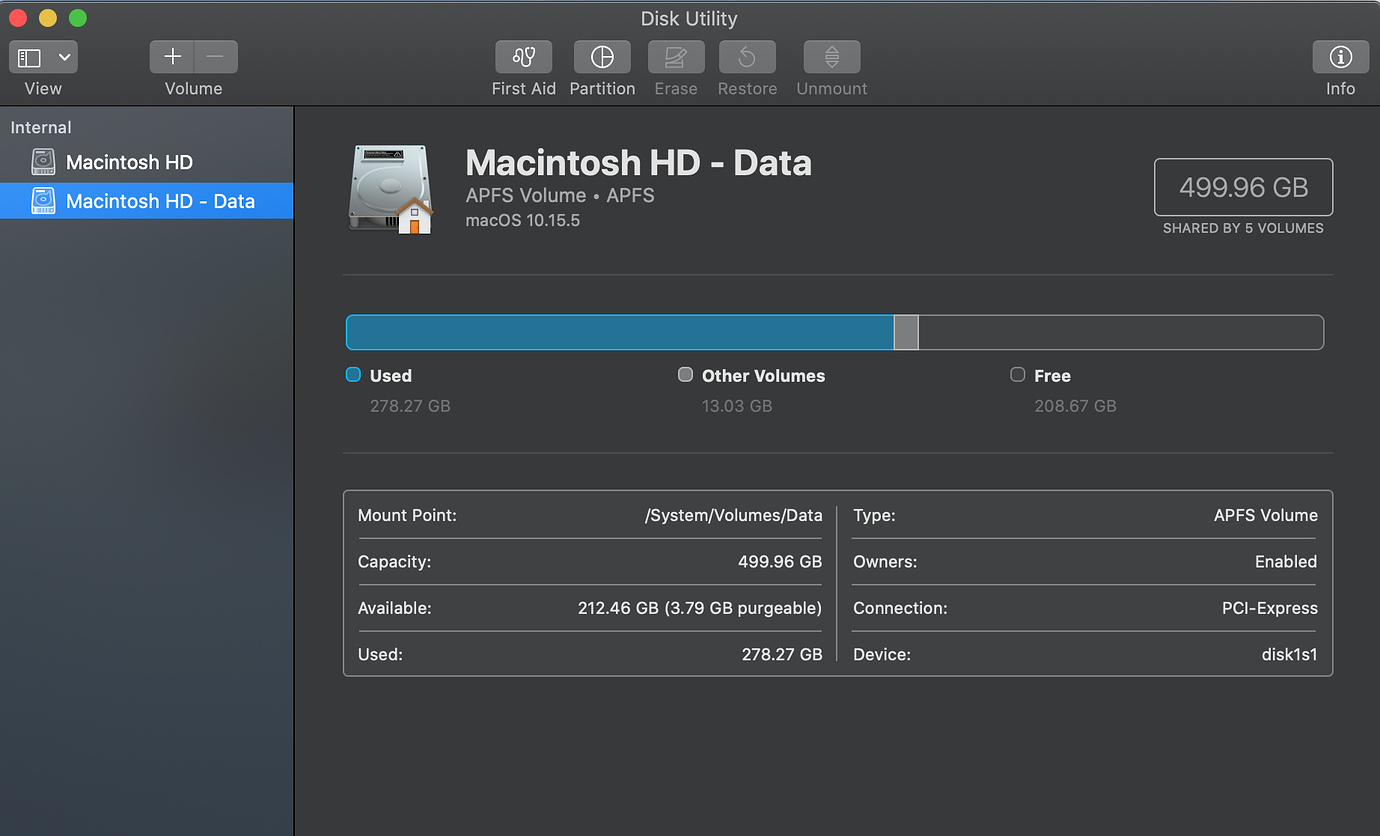Click the Disk Utility window title
The height and width of the screenshot is (836, 1380).
[689, 18]
